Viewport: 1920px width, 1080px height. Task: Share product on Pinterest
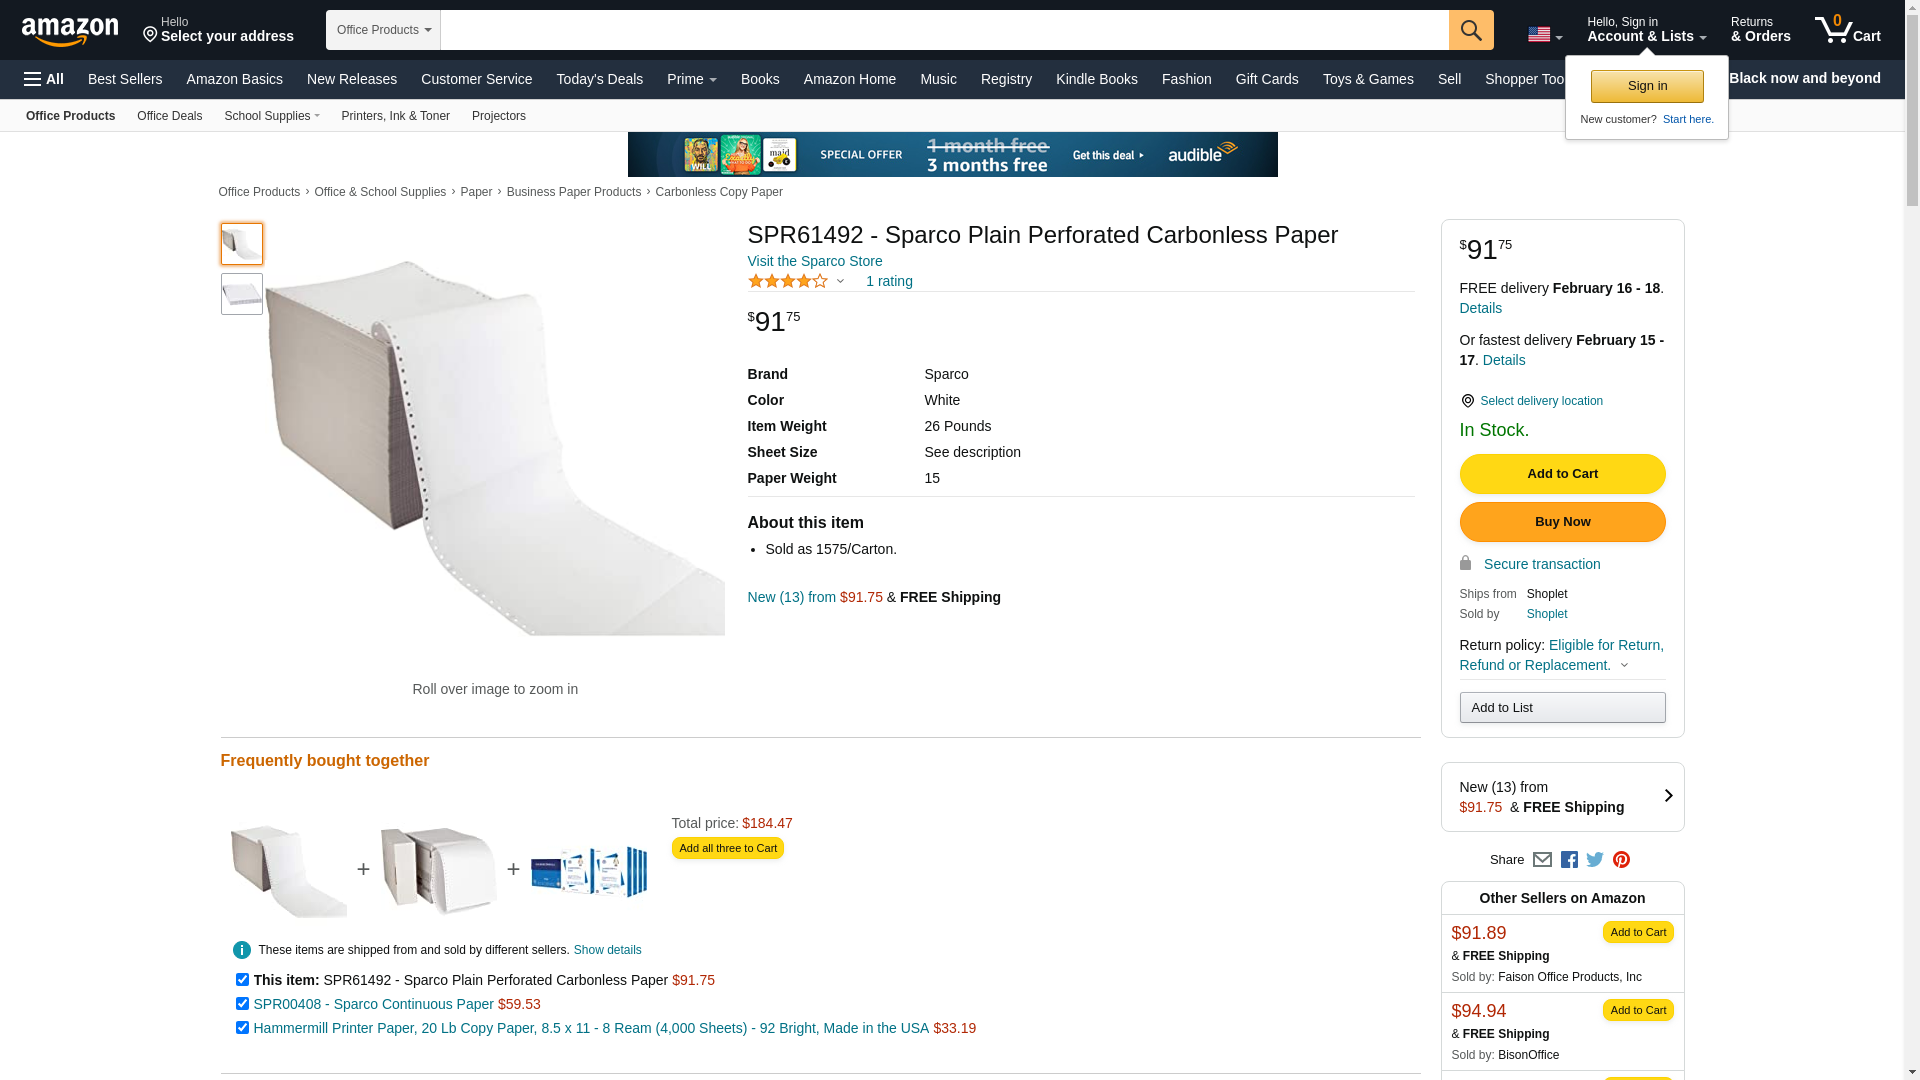[x=1621, y=860]
